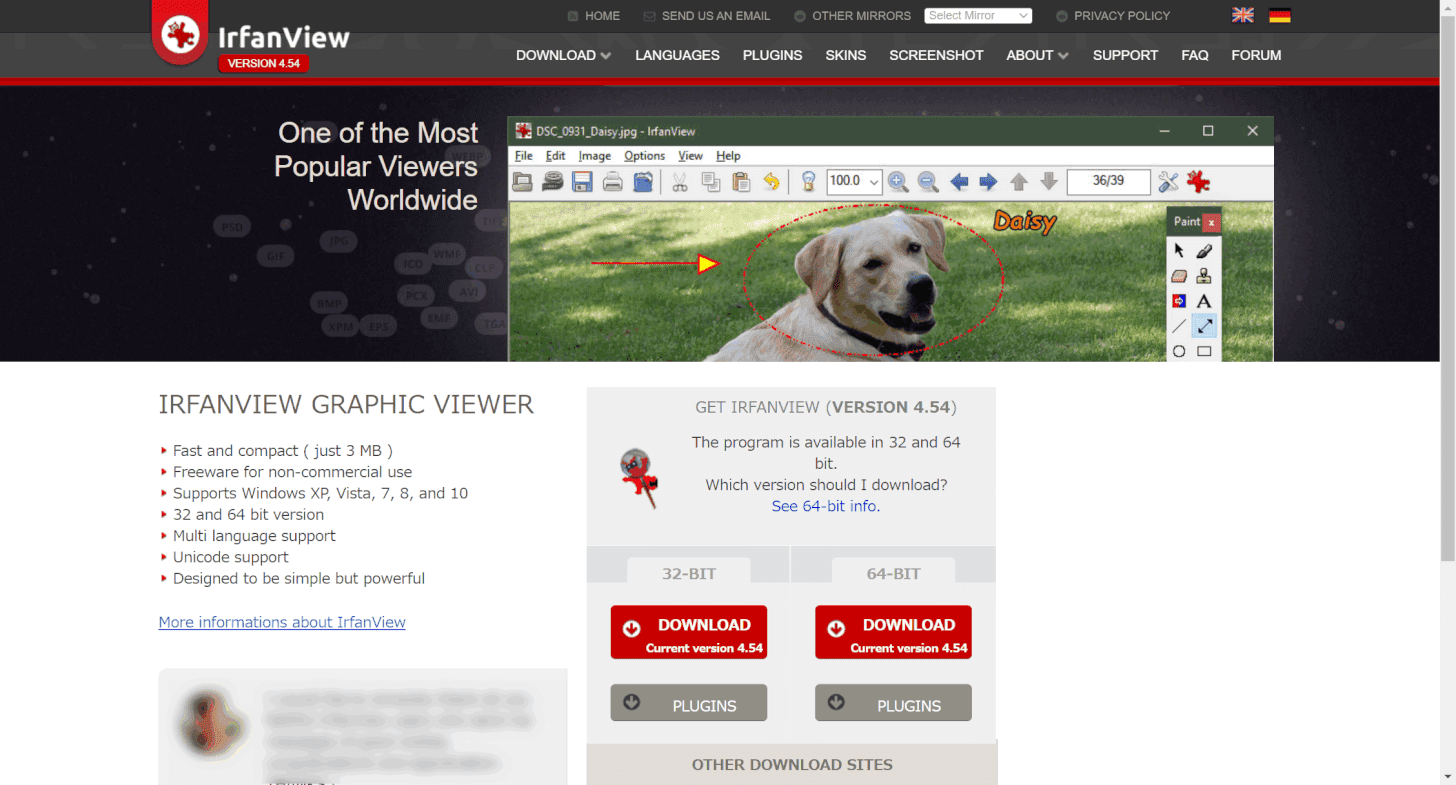Click the IrfanView red logo at top left
Screen dimensions: 1456x785
(x=180, y=34)
